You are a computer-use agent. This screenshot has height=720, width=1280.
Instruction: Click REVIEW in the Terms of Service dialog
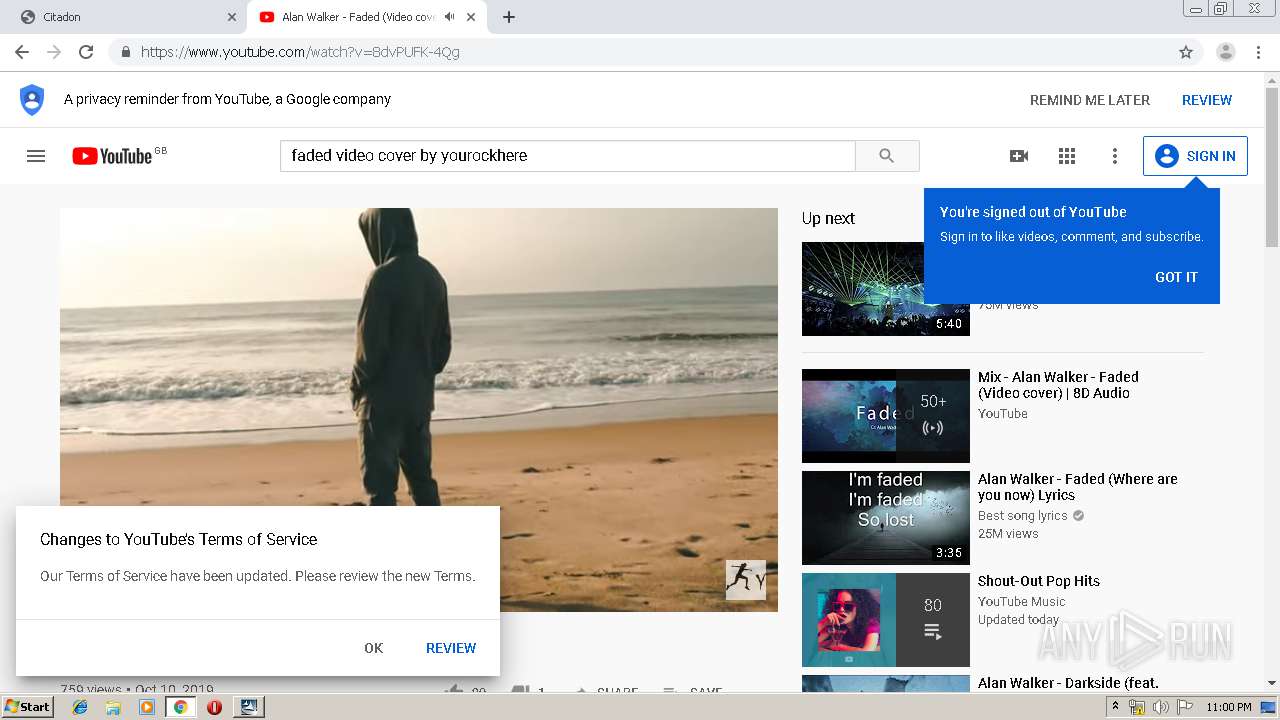pos(451,648)
